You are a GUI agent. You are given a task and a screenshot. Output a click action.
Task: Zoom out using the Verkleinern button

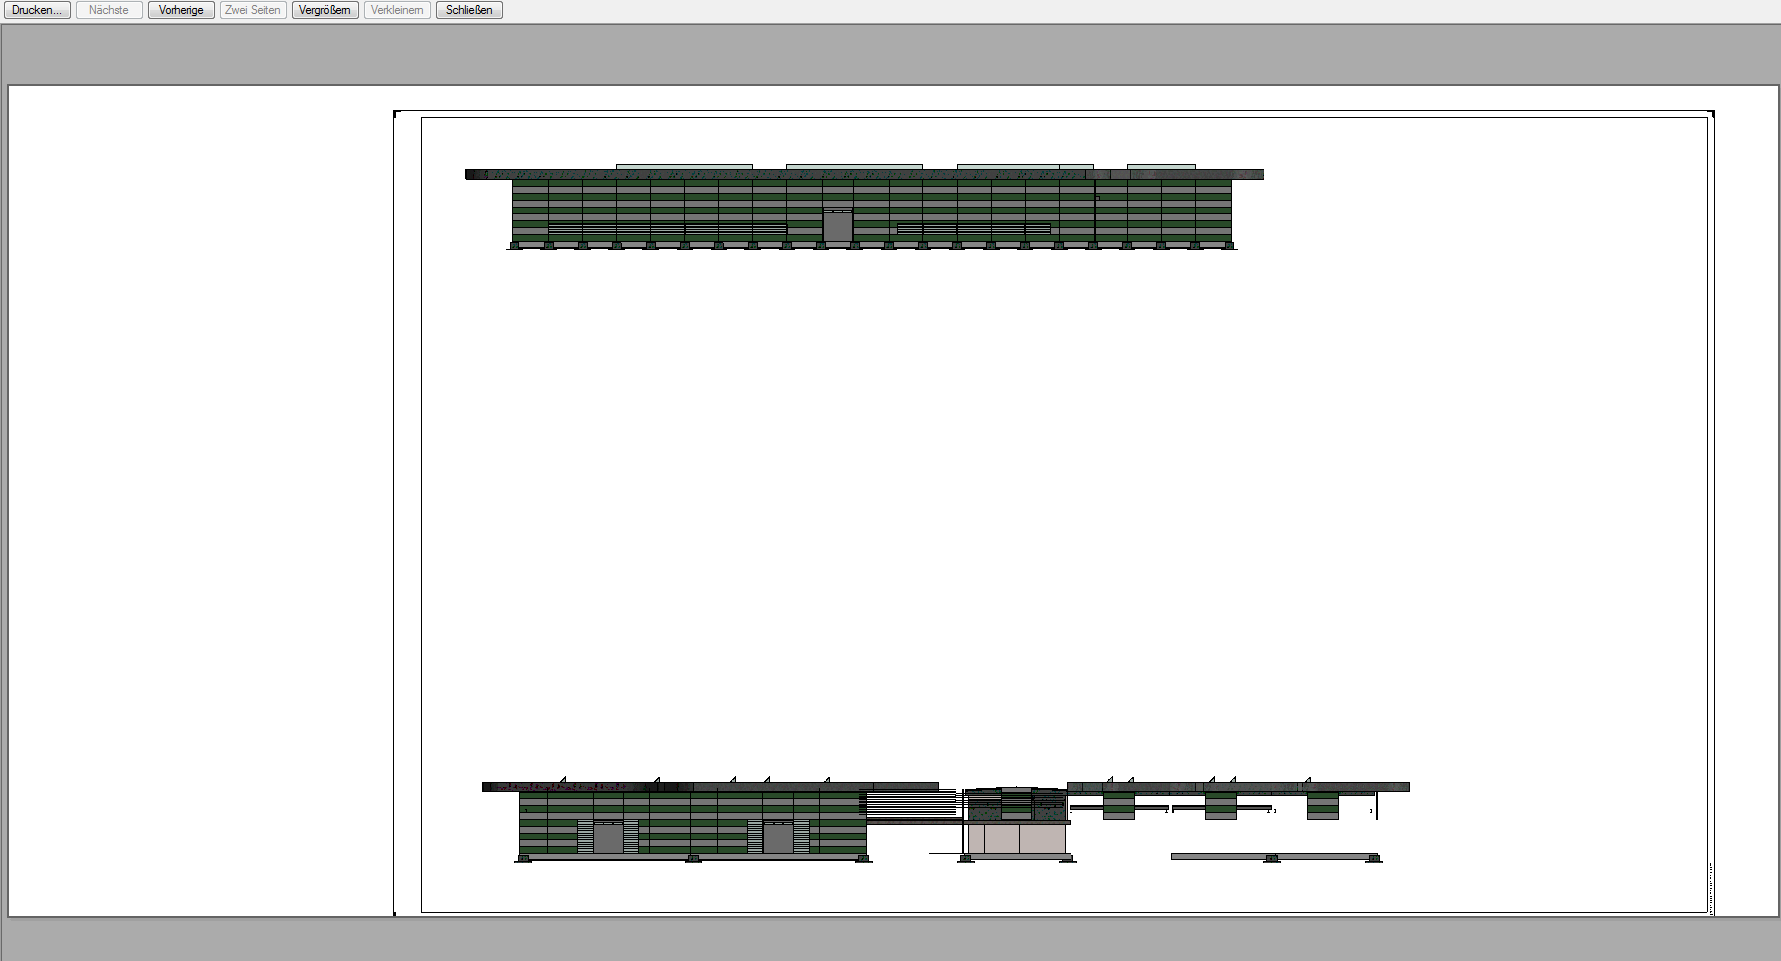coord(397,10)
